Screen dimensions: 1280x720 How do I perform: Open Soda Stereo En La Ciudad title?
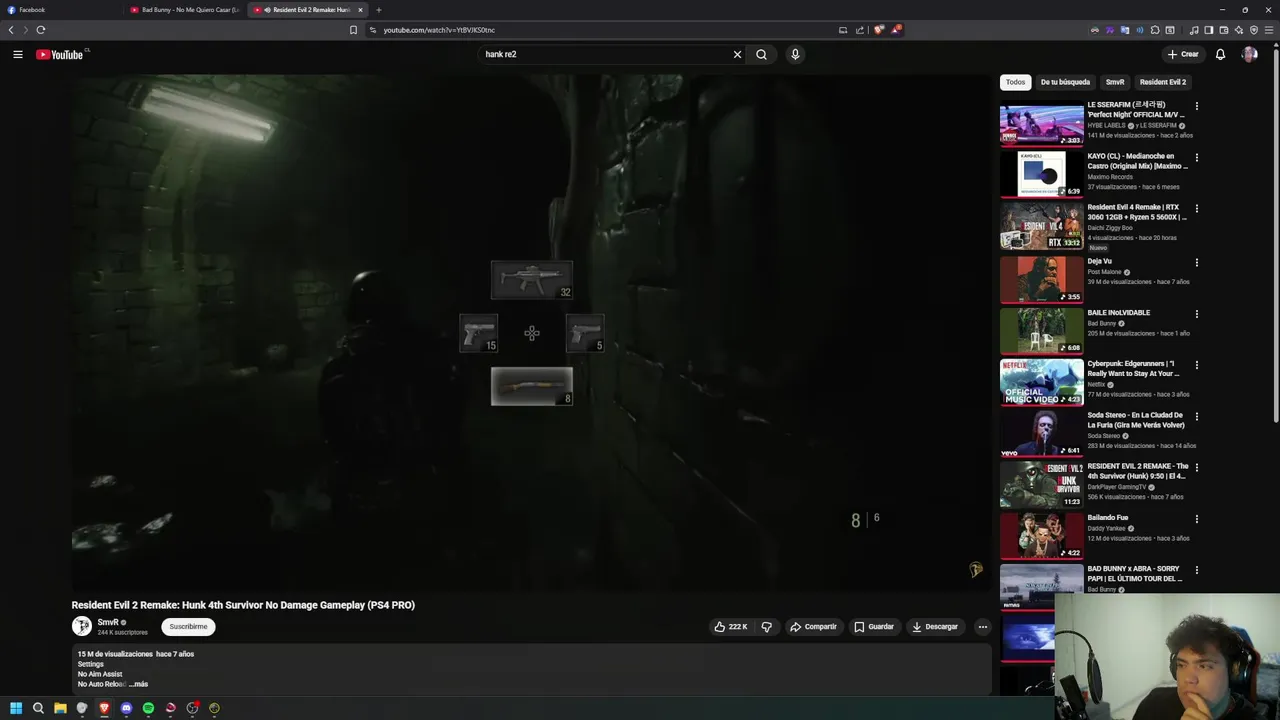[1135, 419]
